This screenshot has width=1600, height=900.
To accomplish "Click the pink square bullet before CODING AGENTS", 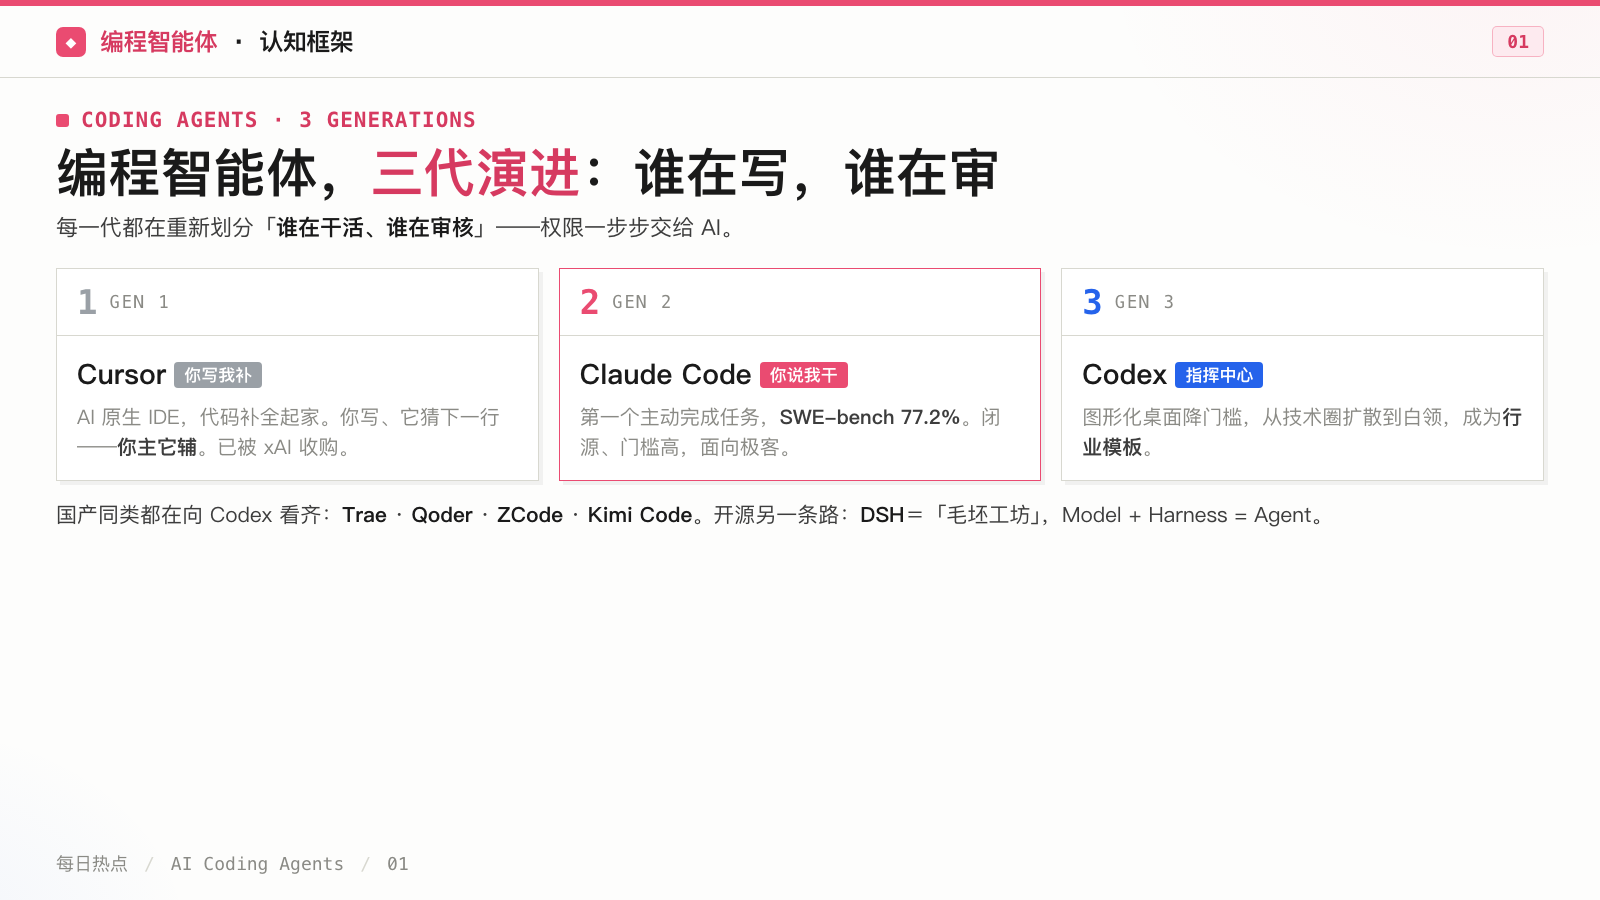I will 62,120.
